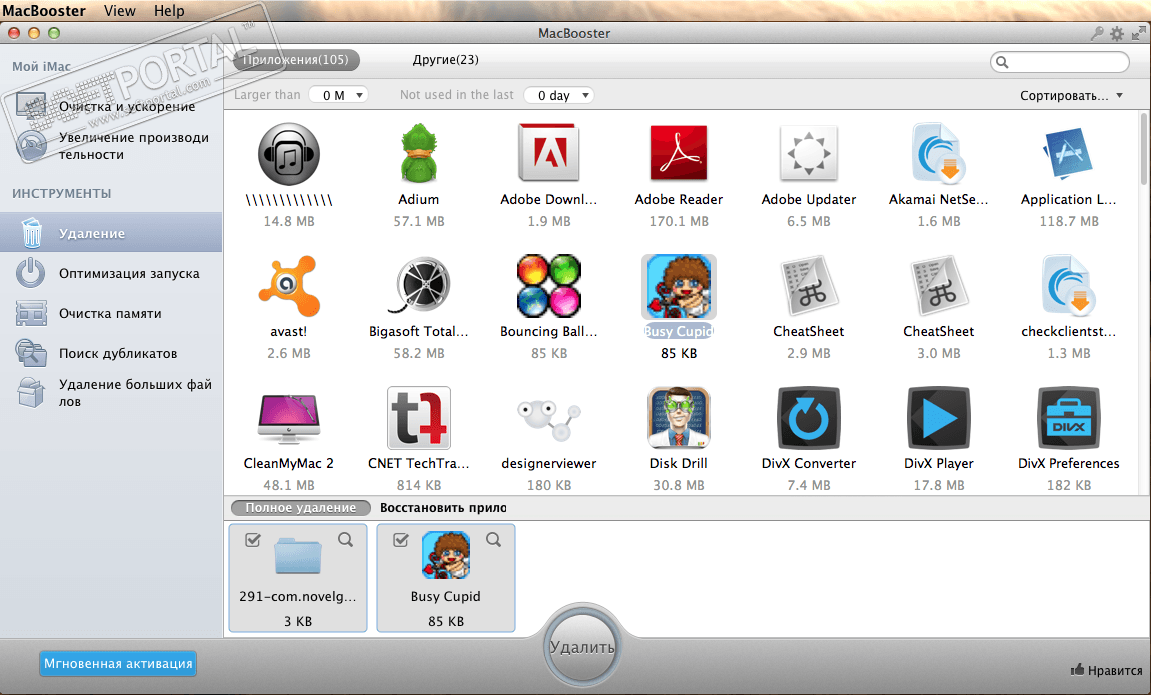Select the Удаление tool in sidebar

point(111,233)
